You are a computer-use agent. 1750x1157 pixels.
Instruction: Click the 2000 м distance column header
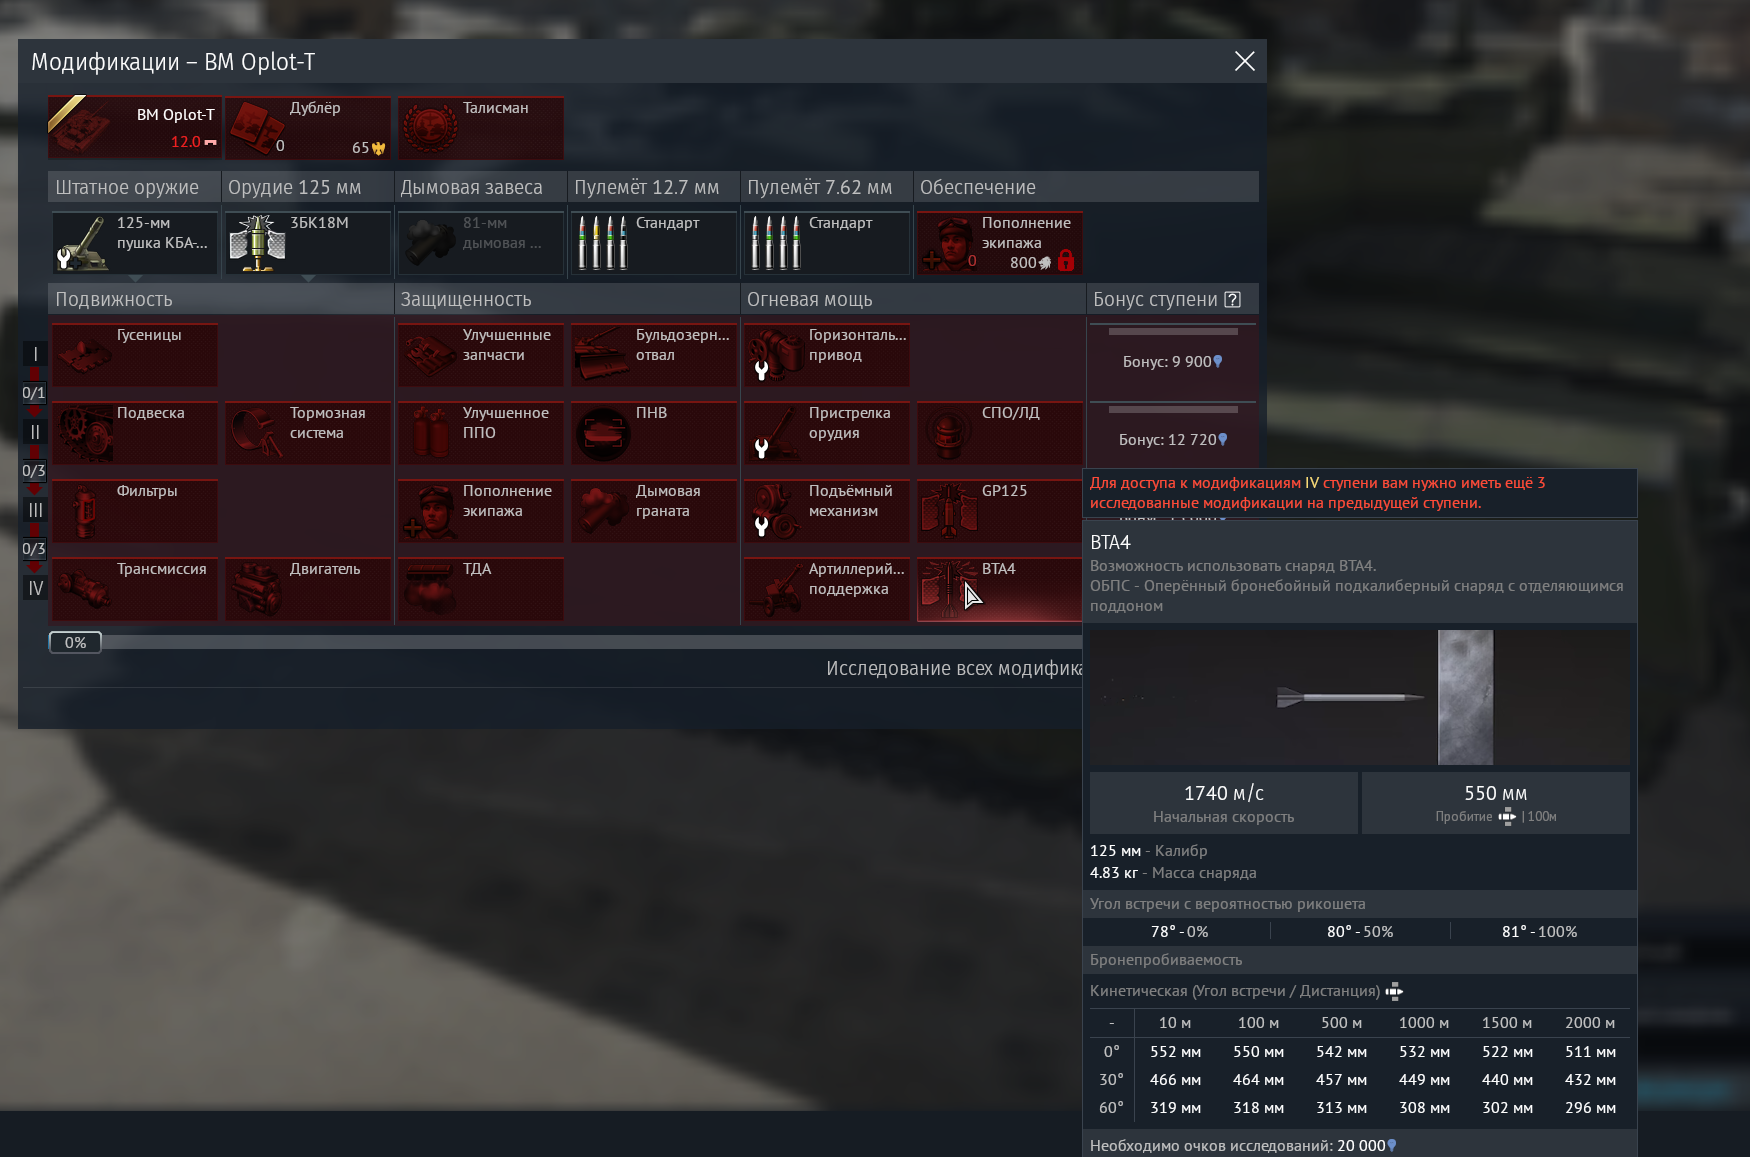pos(1590,1023)
